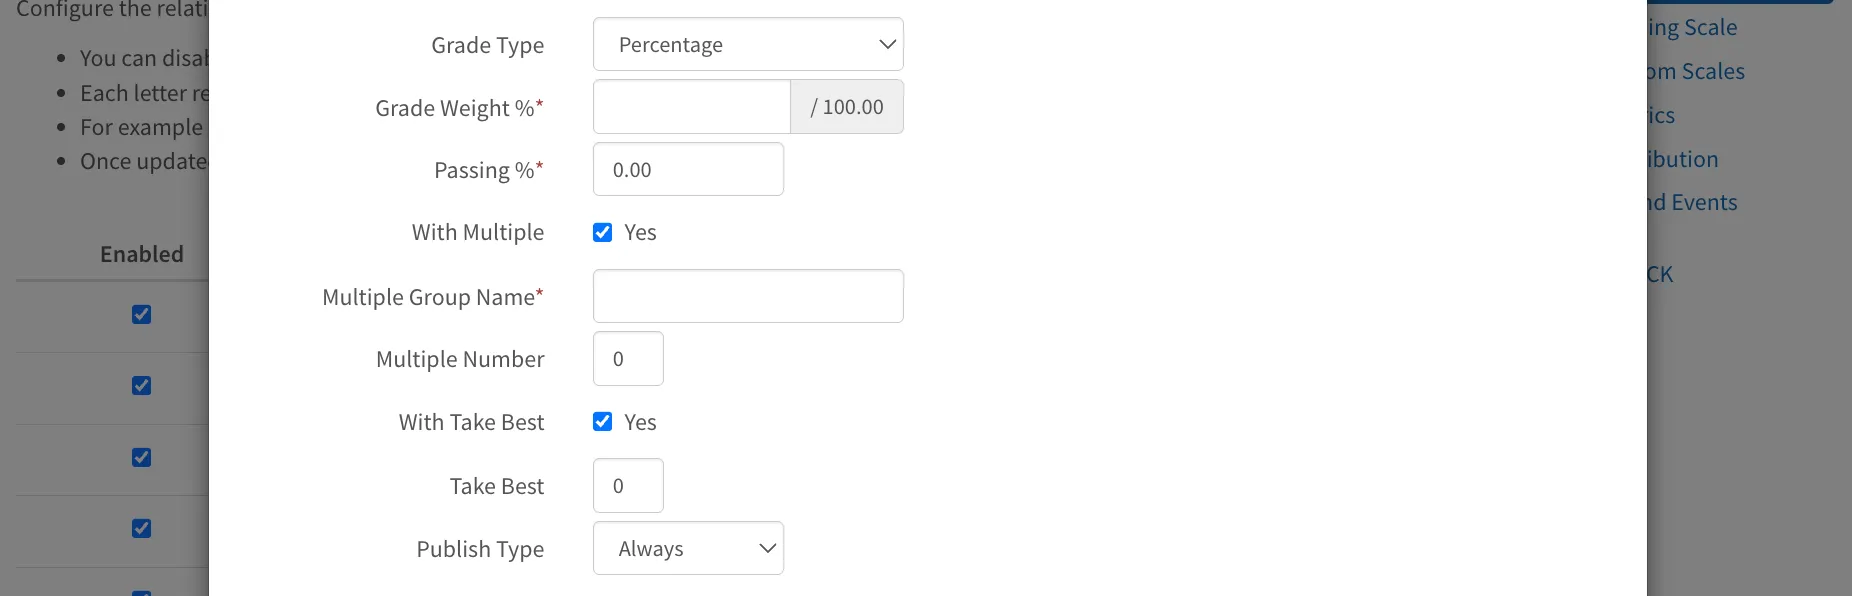The height and width of the screenshot is (596, 1852).
Task: Uncheck the With Multiple checkbox
Action: 602,232
